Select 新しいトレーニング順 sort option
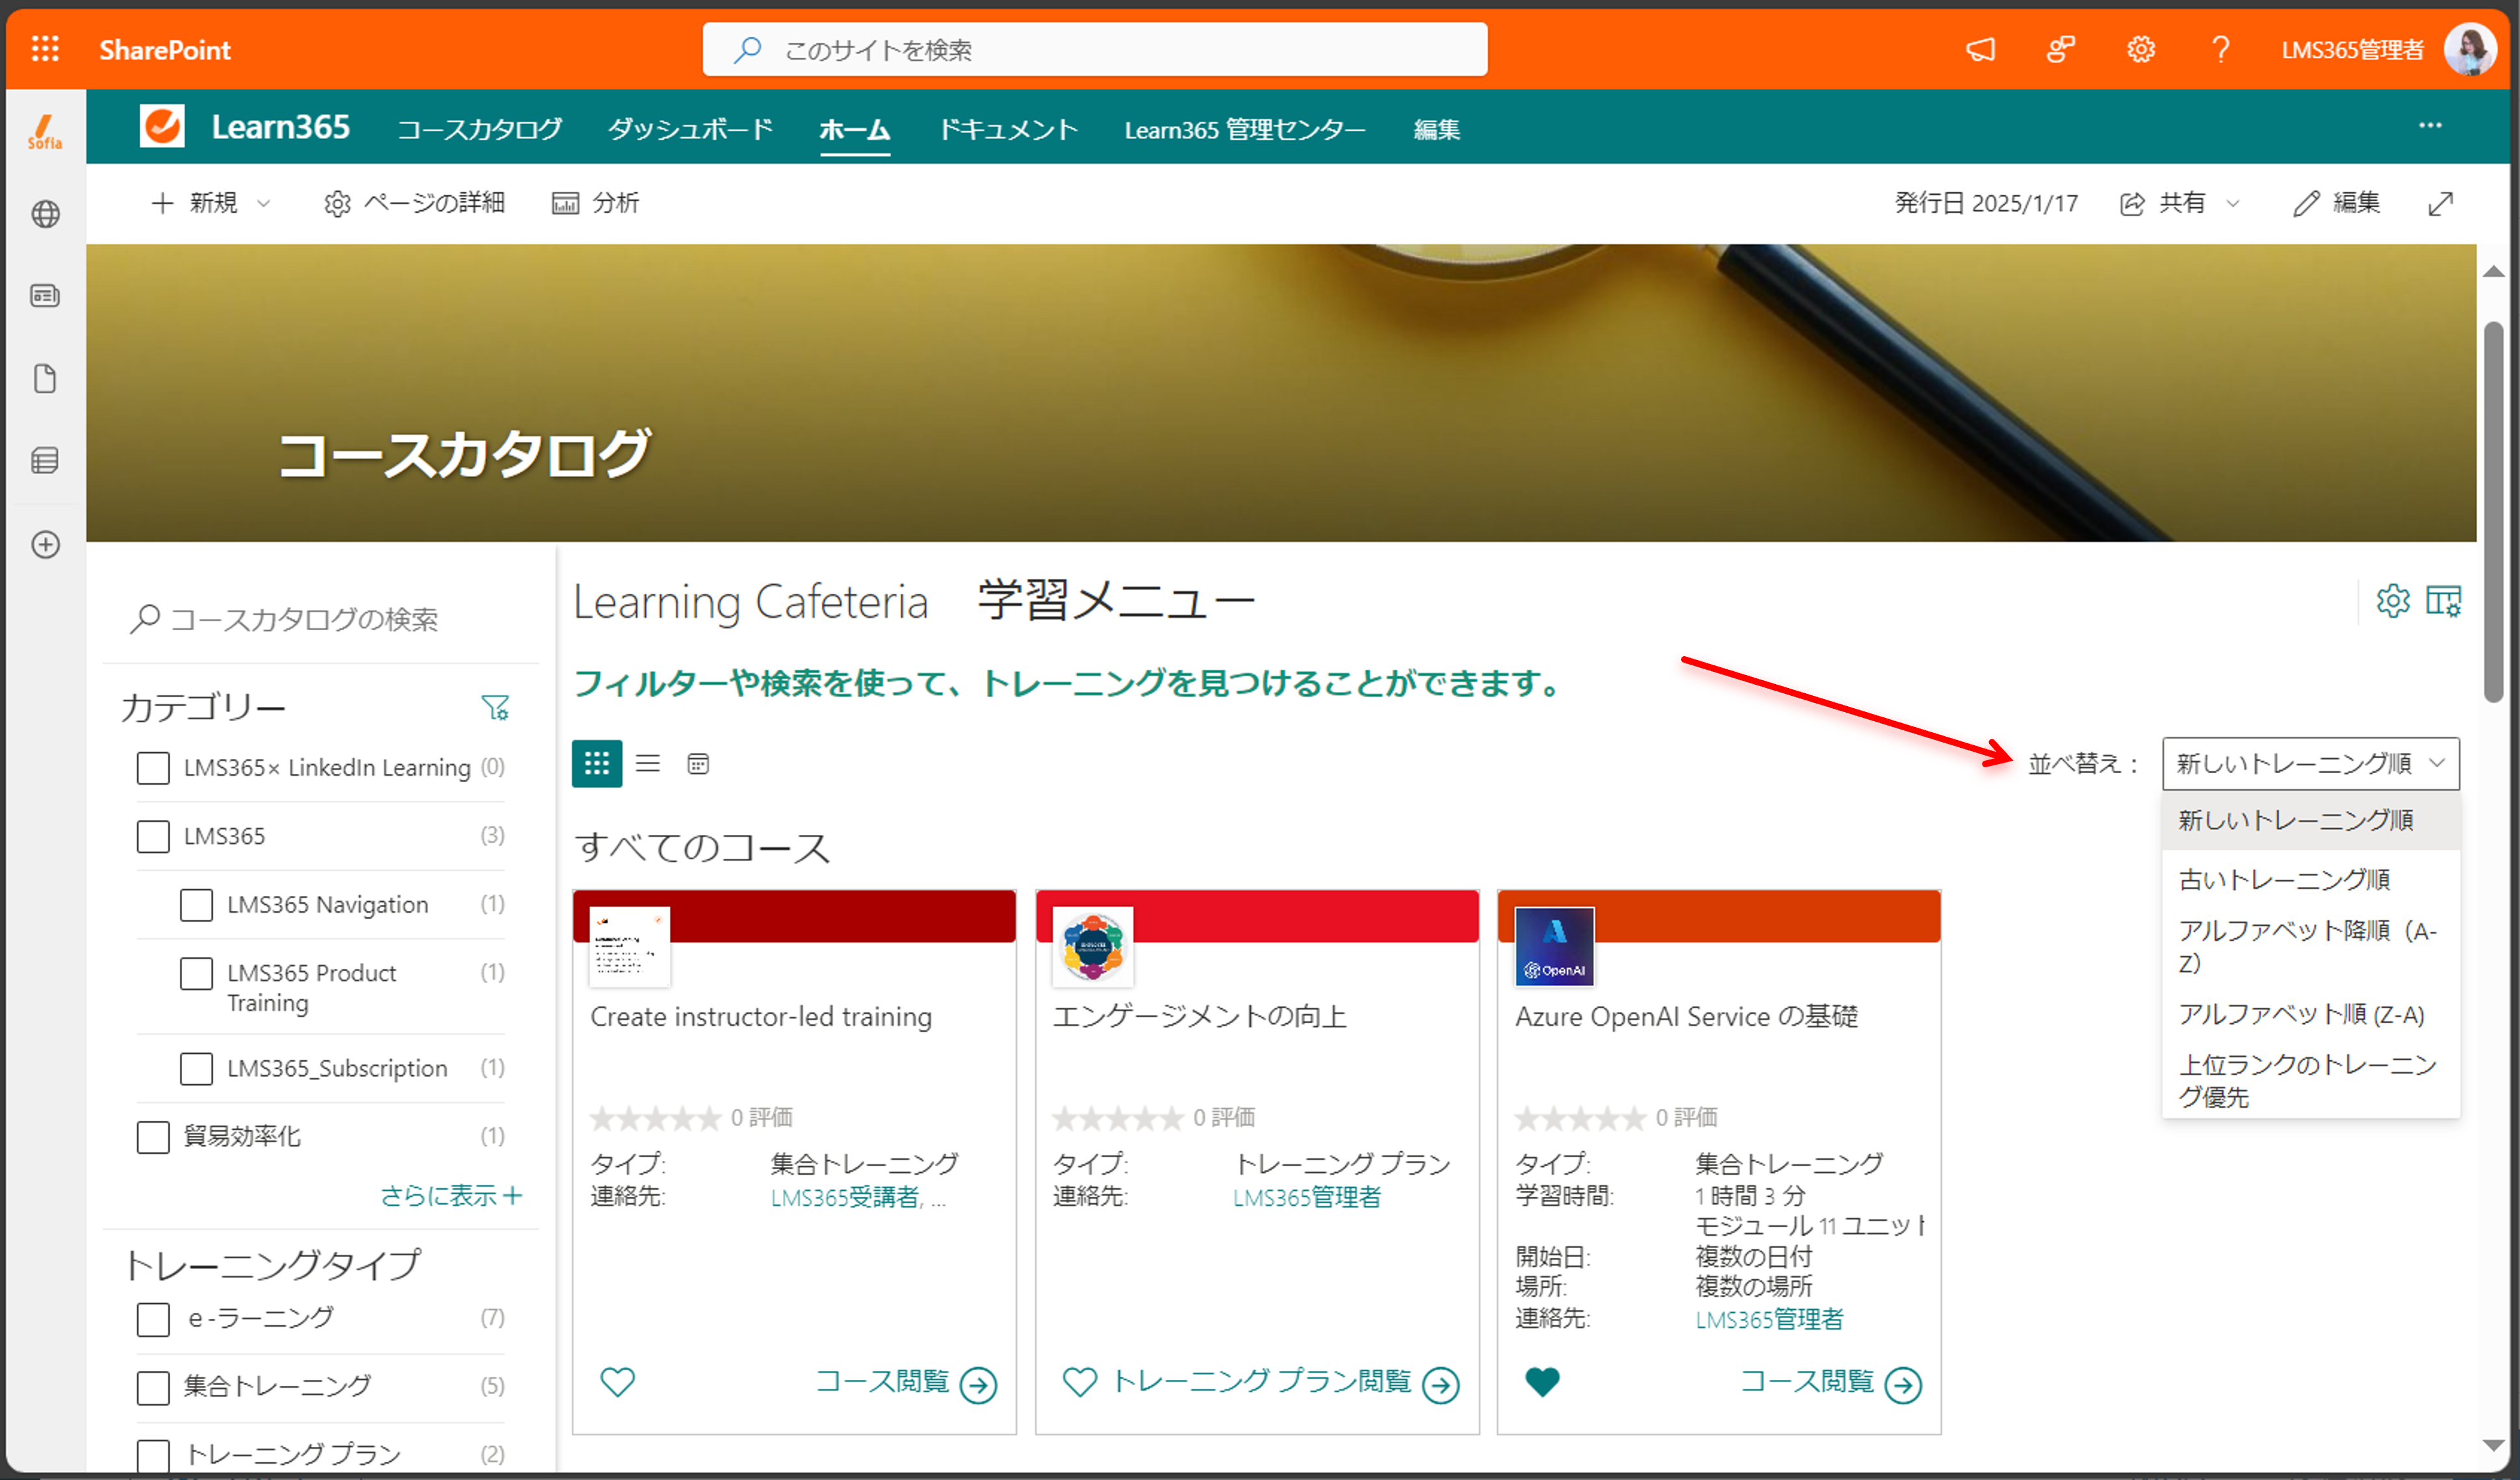The width and height of the screenshot is (2520, 1480). (2310, 821)
